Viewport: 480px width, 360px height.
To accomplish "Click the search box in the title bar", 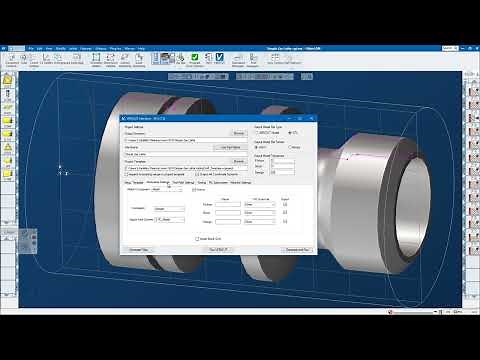I will coord(450,48).
